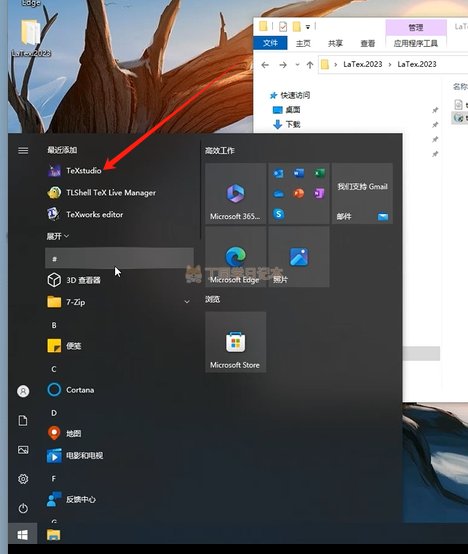The height and width of the screenshot is (554, 468).
Task: Open the hamburger menu in Start
Action: [23, 151]
